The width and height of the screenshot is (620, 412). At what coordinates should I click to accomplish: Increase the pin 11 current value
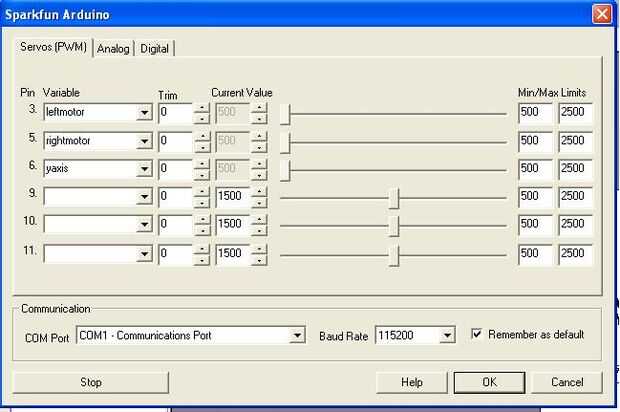(x=259, y=249)
